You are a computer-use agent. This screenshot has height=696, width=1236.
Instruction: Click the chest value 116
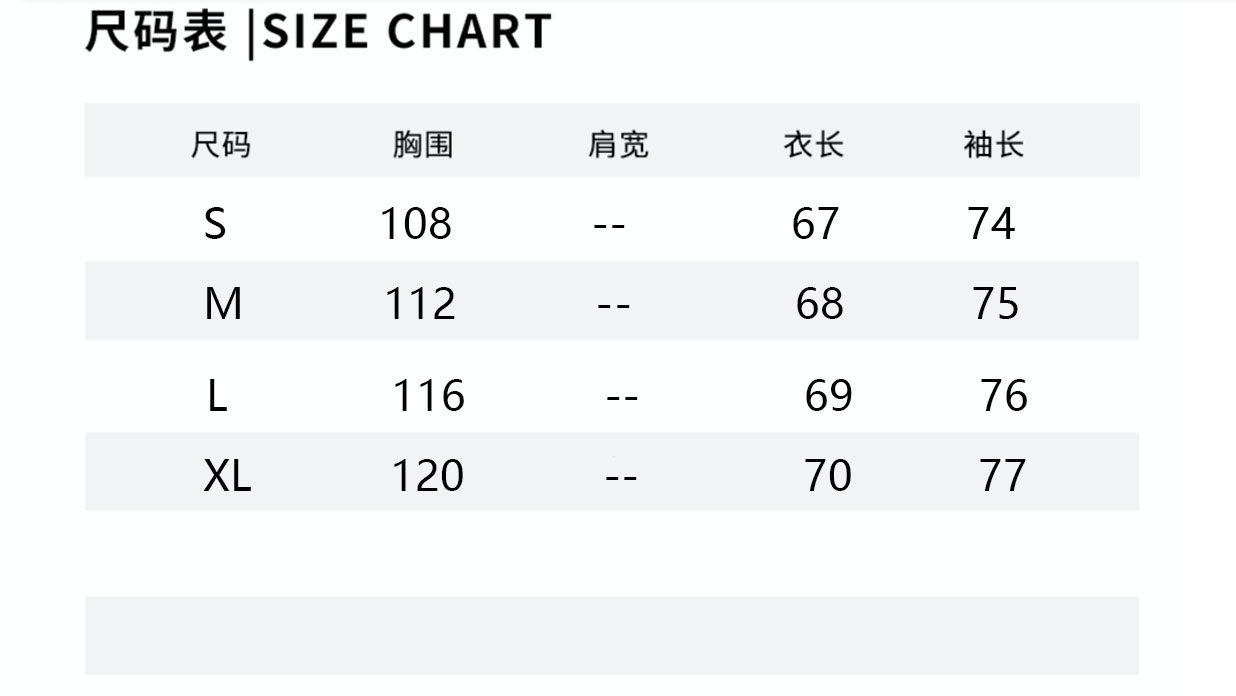click(428, 397)
